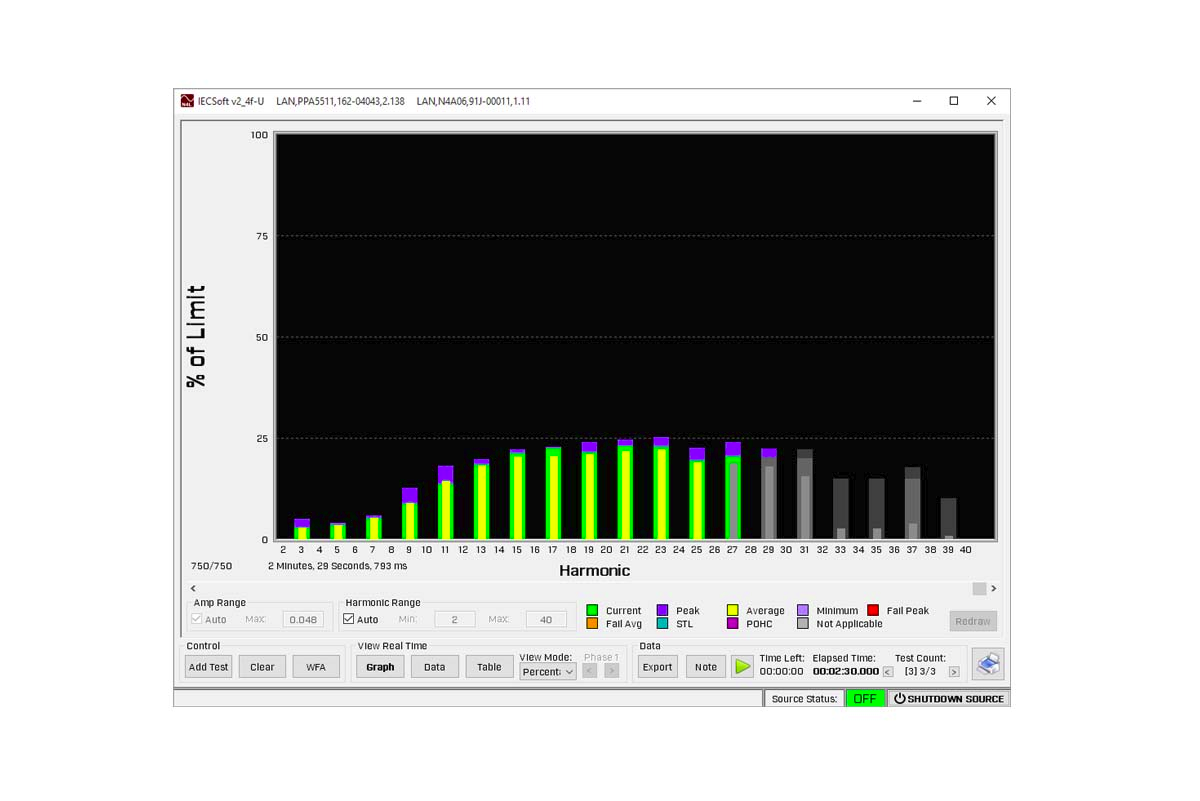1200x801 pixels.
Task: Close the IECSoft window
Action: pos(991,101)
